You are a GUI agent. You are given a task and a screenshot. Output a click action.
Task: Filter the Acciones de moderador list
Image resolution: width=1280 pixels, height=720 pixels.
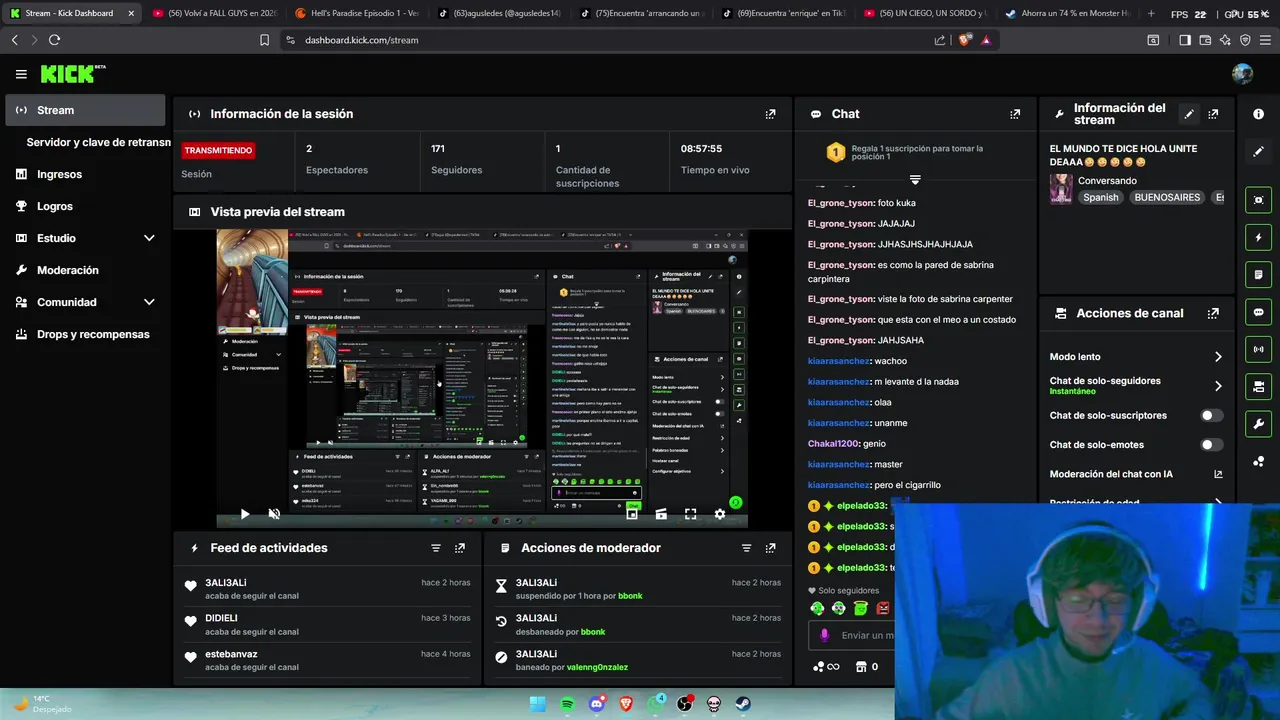point(746,548)
